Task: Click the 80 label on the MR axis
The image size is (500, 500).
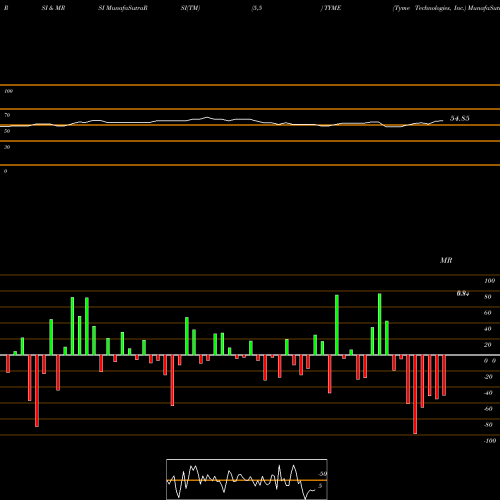Action: [488, 297]
